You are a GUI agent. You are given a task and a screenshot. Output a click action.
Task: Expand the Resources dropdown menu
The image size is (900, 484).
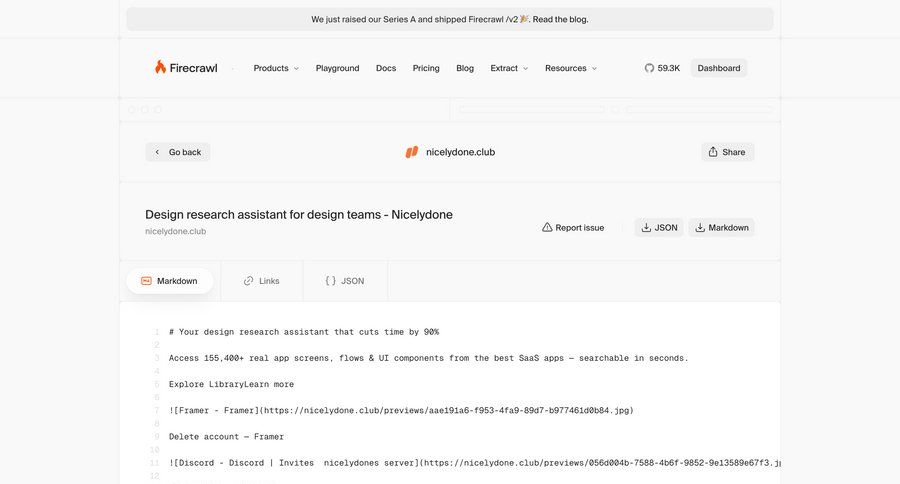point(570,68)
